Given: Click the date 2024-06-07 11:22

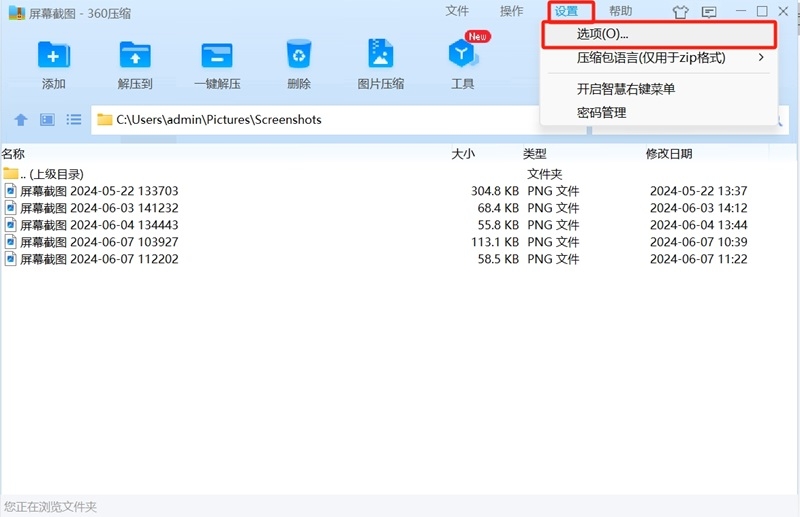Looking at the screenshot, I should (698, 259).
